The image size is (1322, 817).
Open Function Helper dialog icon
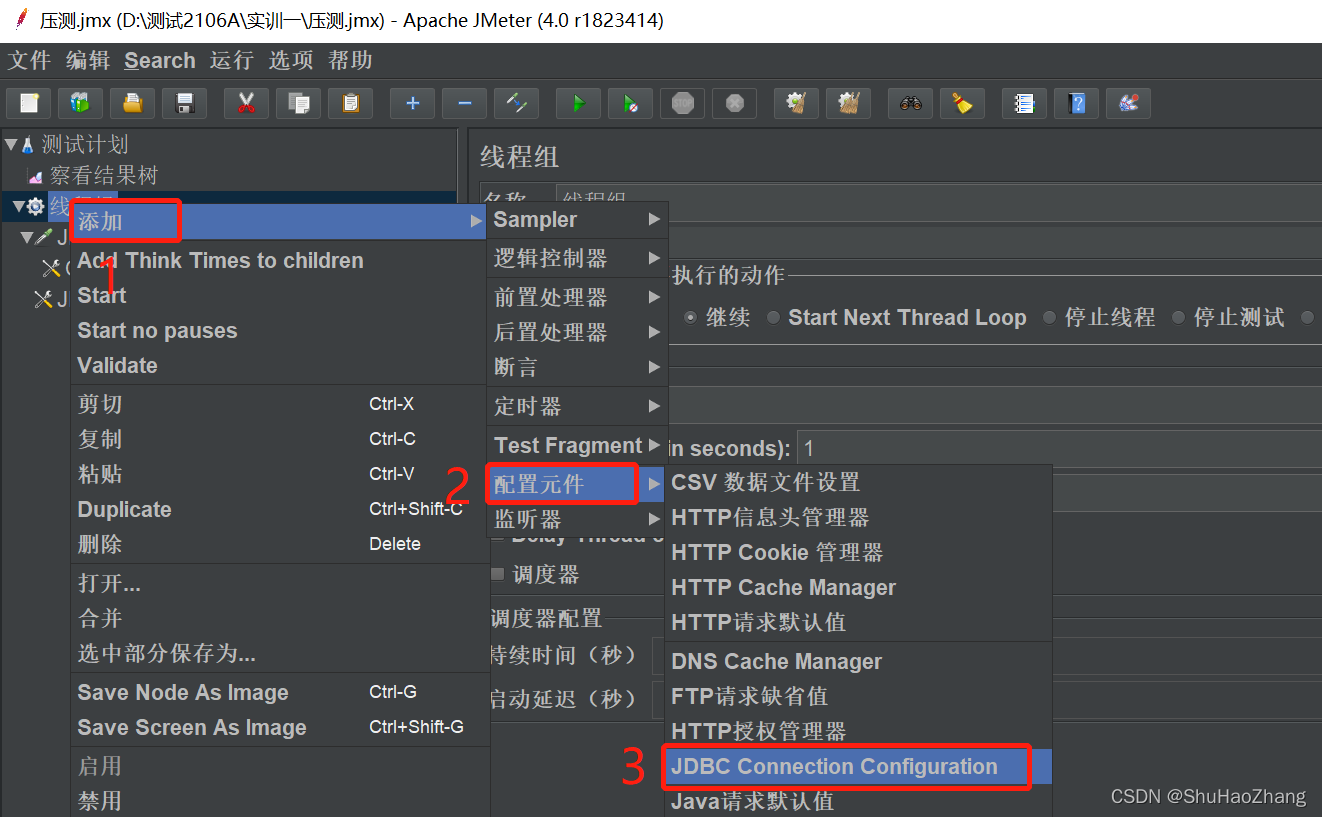point(1024,103)
